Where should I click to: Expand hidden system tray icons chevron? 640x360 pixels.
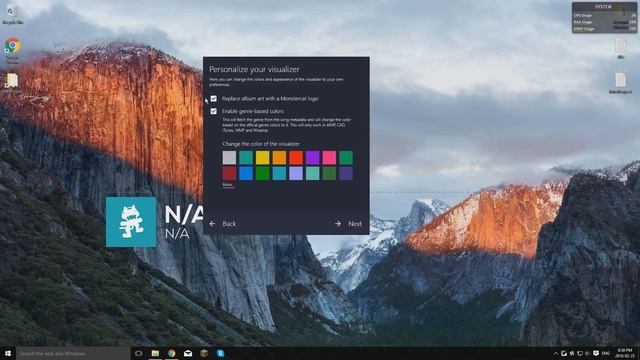(x=556, y=353)
